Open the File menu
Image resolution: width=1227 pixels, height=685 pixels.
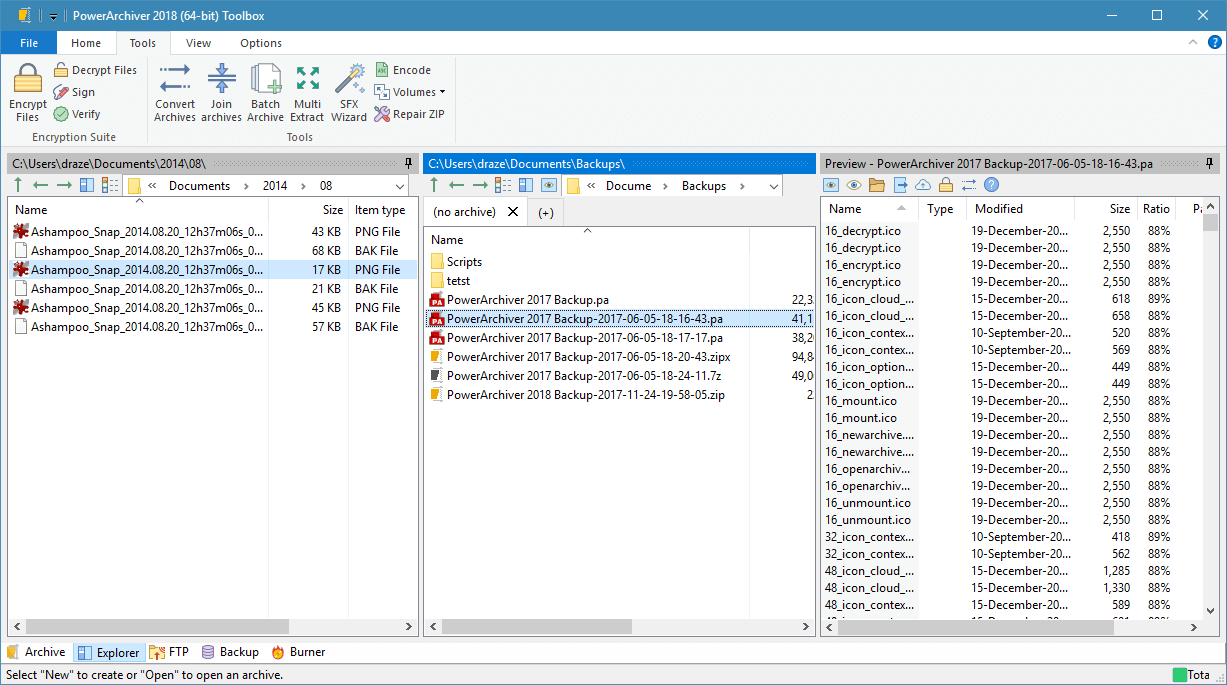pos(29,43)
